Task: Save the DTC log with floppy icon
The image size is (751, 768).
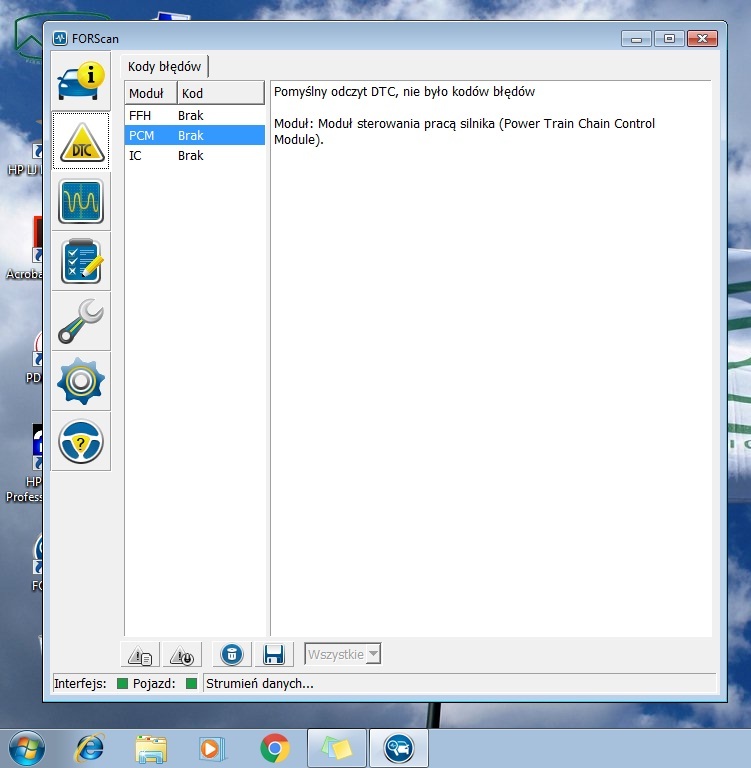Action: (x=273, y=655)
